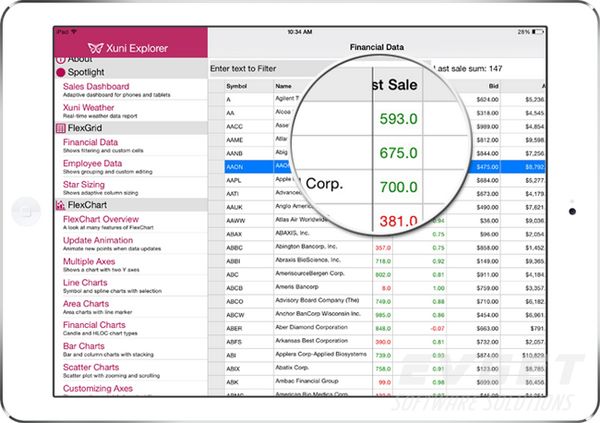Viewport: 600px width, 423px height.
Task: Open the Update Animation sample
Action: point(131,244)
